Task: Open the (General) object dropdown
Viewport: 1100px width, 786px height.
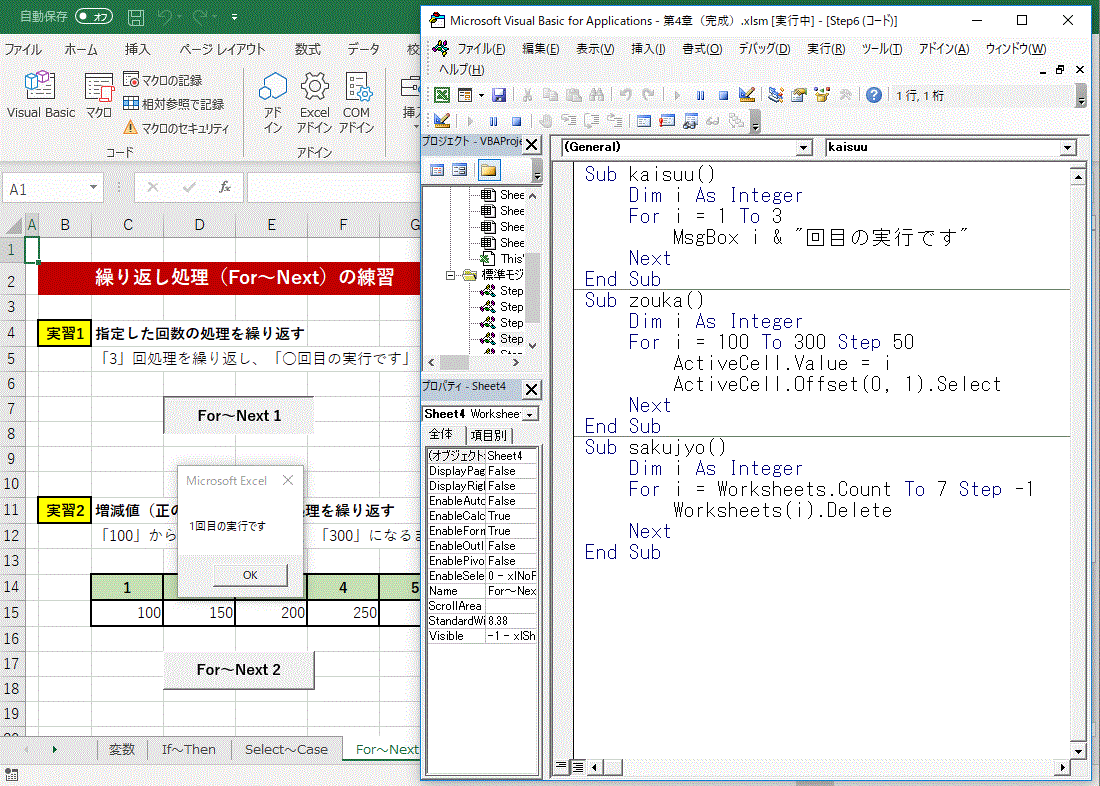Action: [x=804, y=147]
